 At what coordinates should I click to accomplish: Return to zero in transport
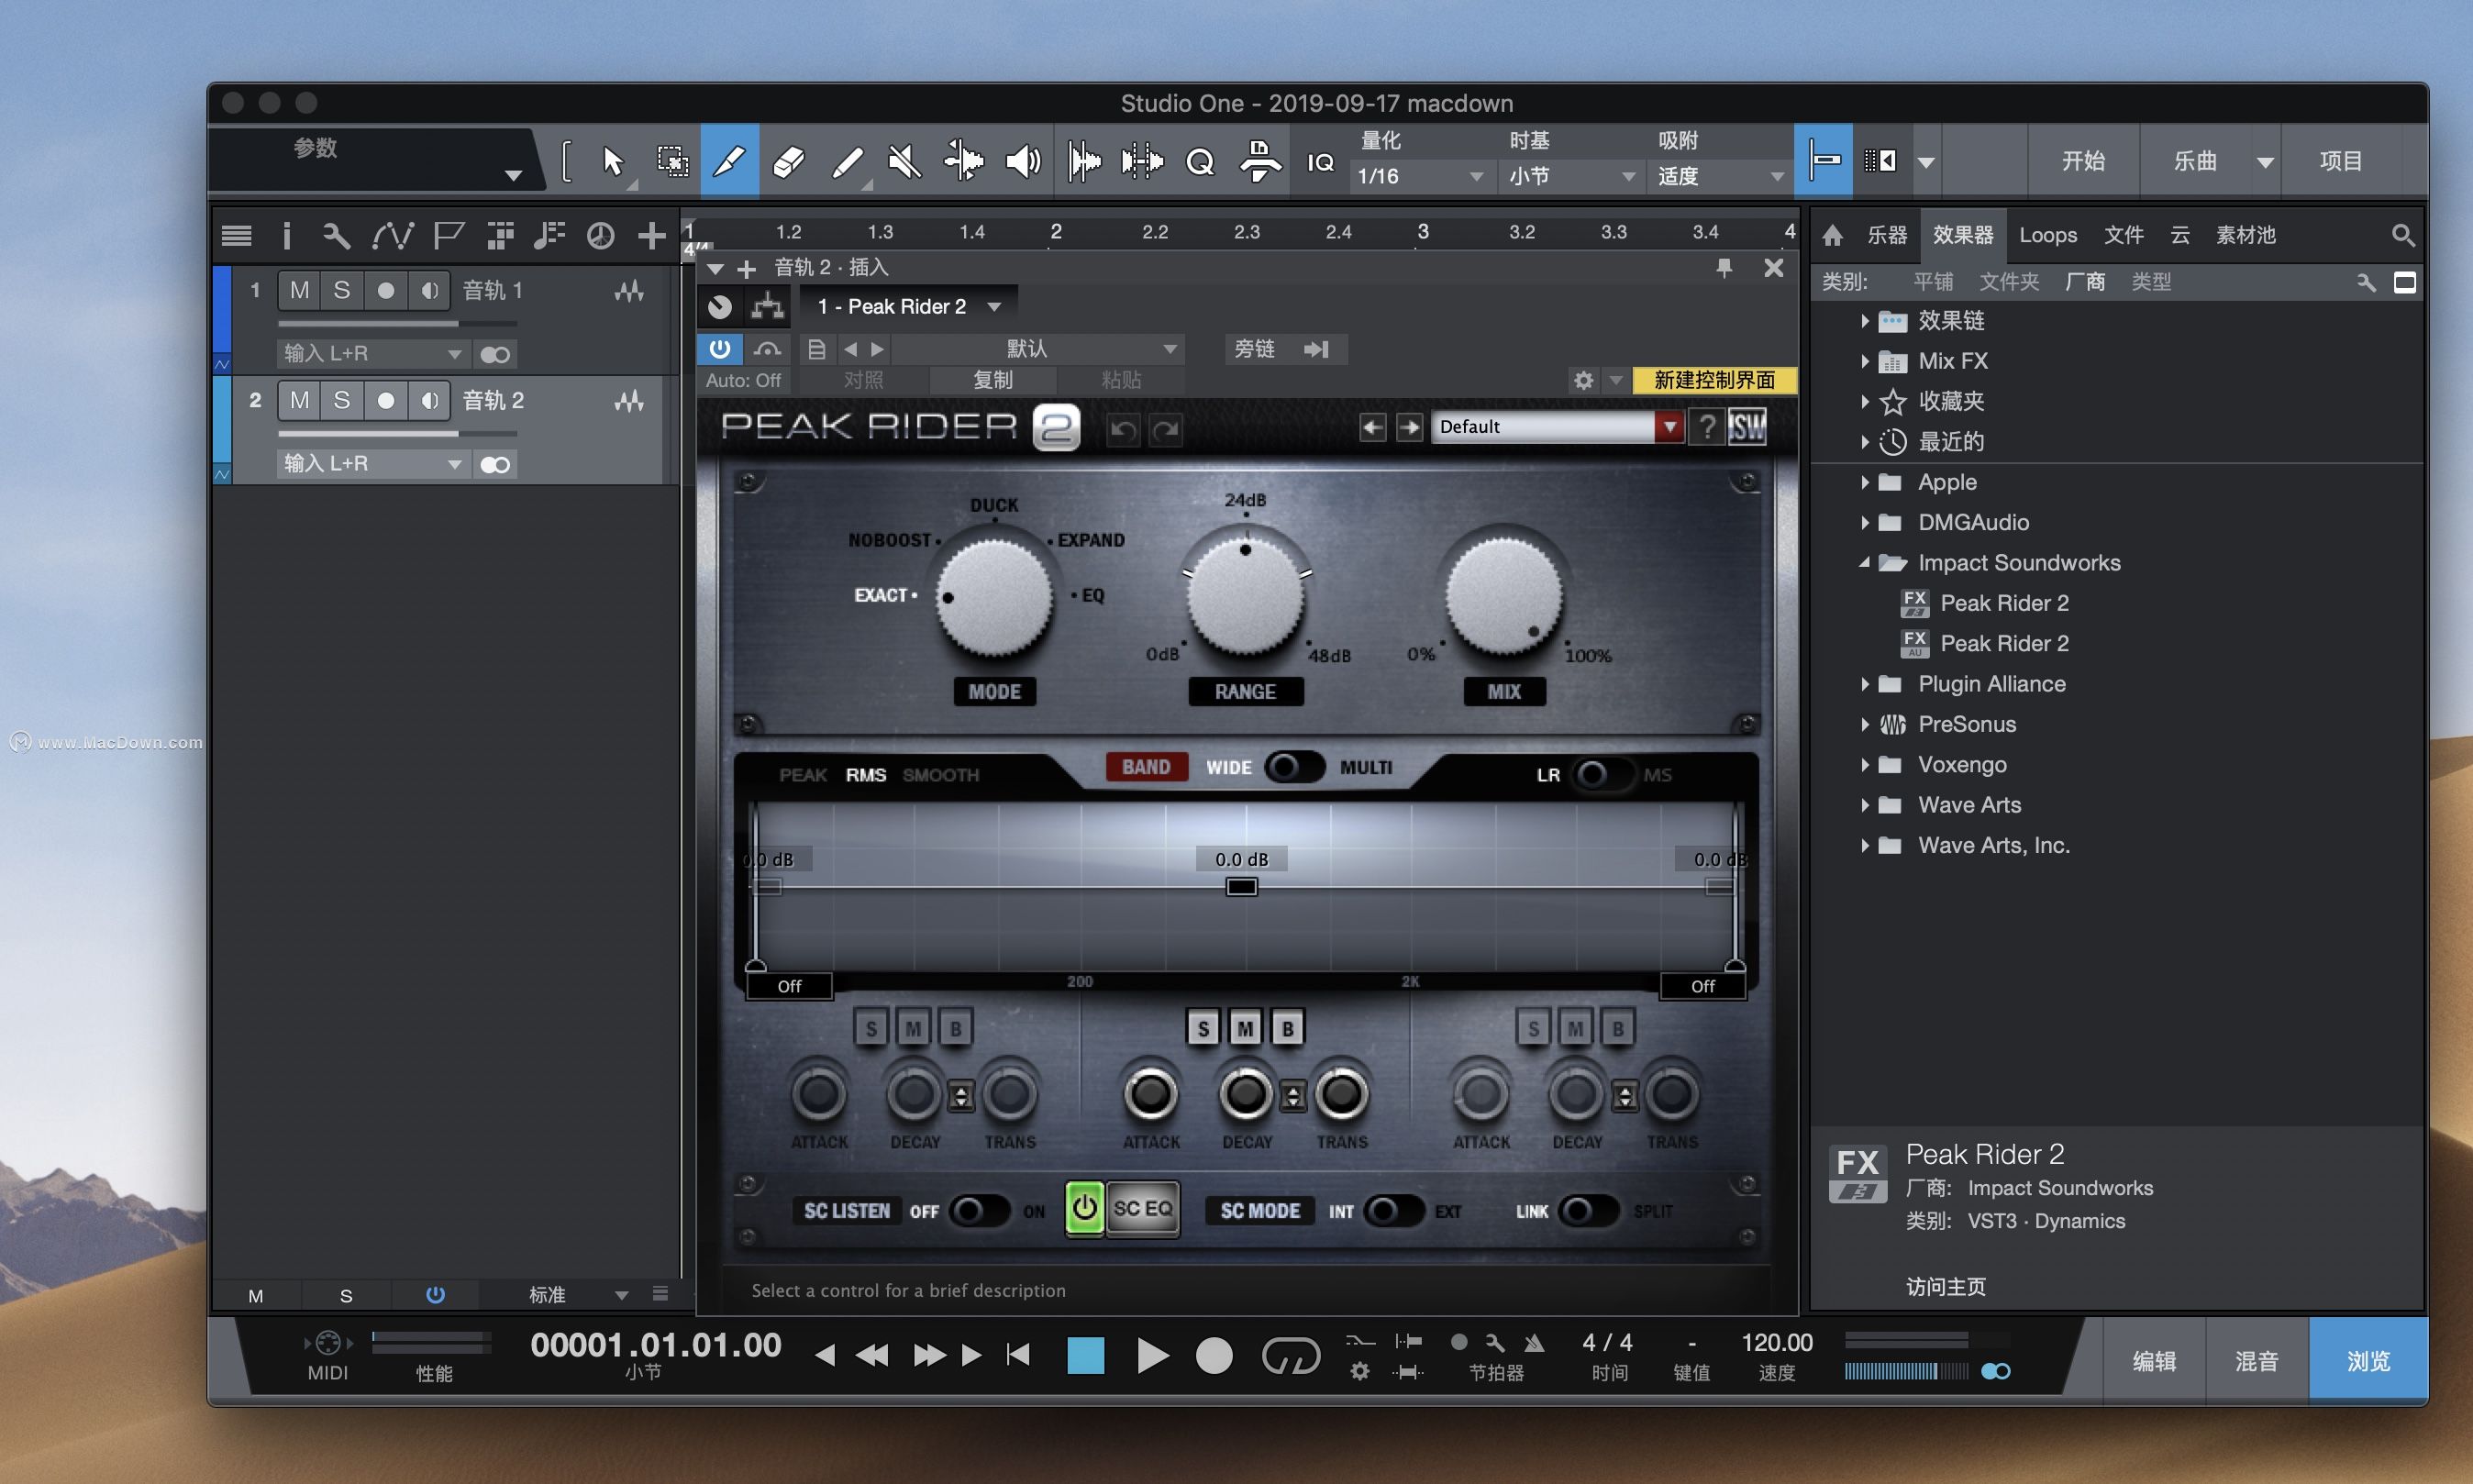tap(1018, 1355)
